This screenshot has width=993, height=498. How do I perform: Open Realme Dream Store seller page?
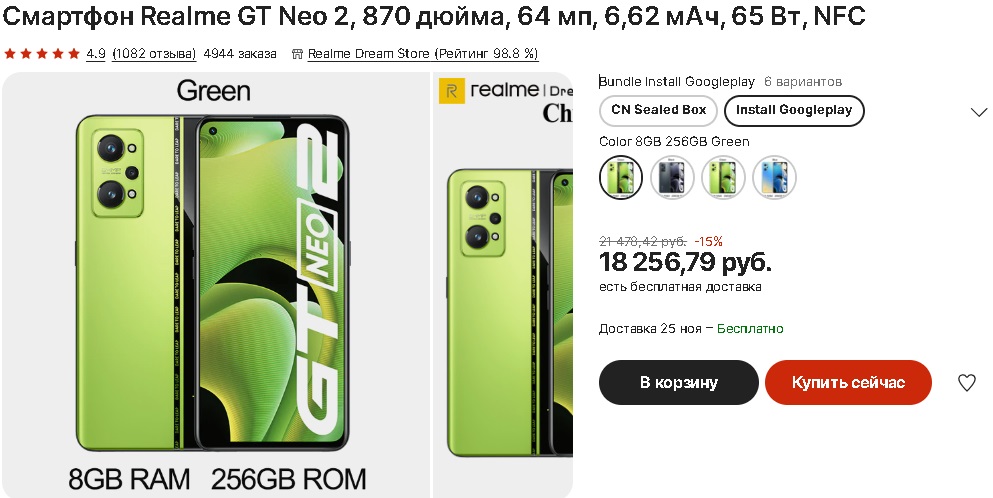click(x=423, y=53)
